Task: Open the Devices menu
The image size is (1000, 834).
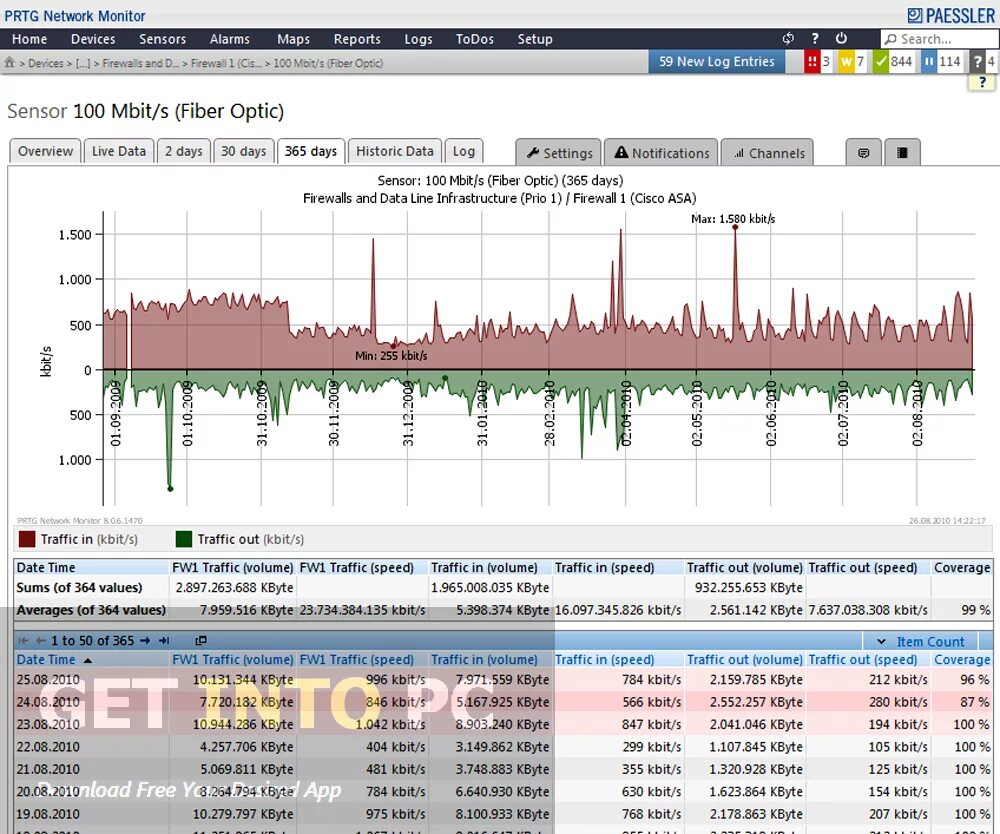Action: (93, 39)
